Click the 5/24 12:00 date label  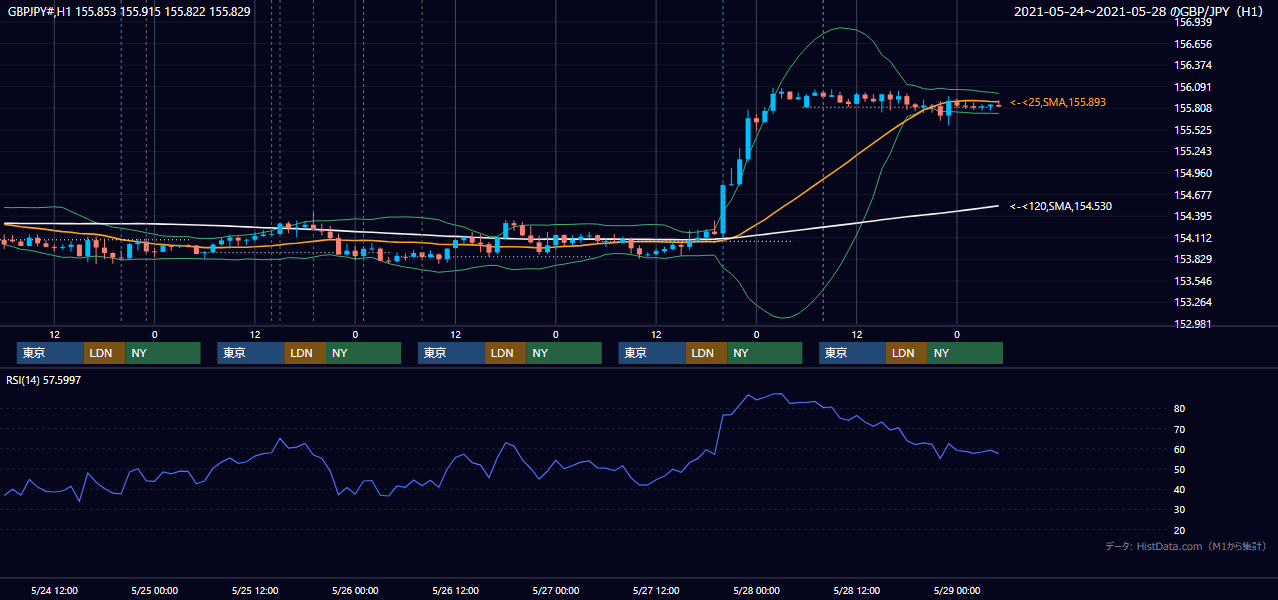[55, 590]
